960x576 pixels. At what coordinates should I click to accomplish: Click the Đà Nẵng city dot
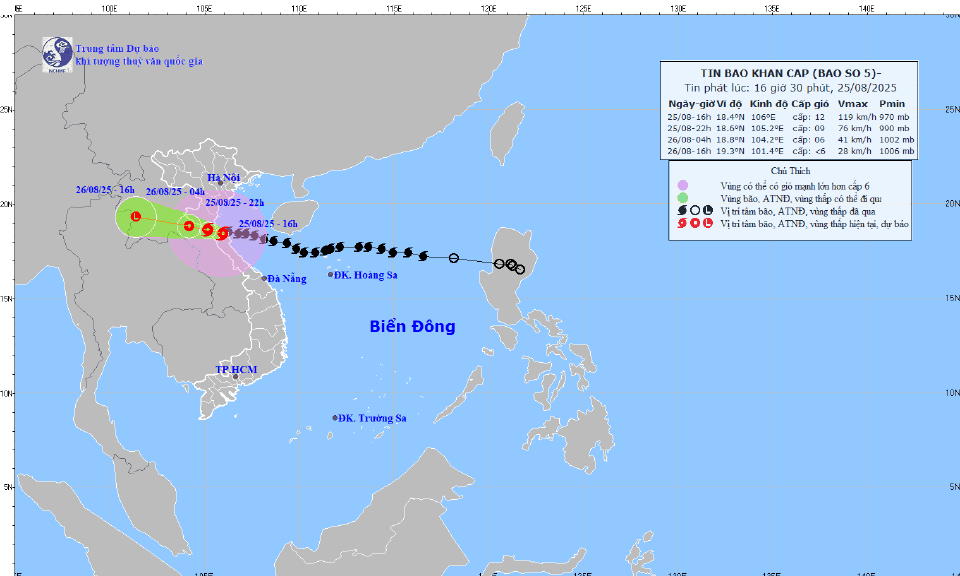click(264, 279)
